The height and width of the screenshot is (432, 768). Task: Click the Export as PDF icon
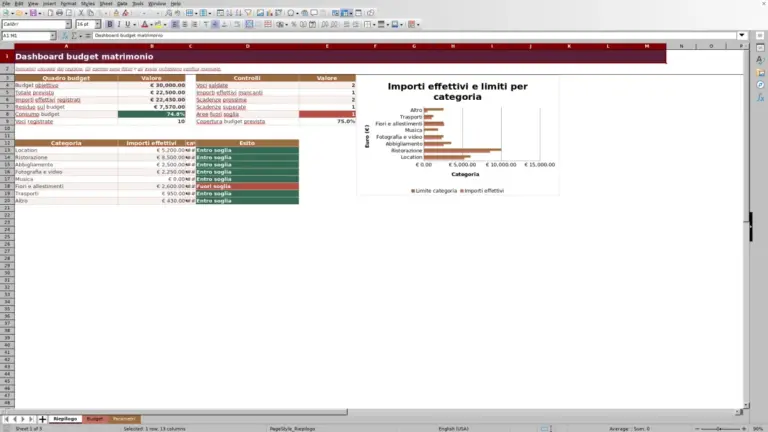pos(50,13)
